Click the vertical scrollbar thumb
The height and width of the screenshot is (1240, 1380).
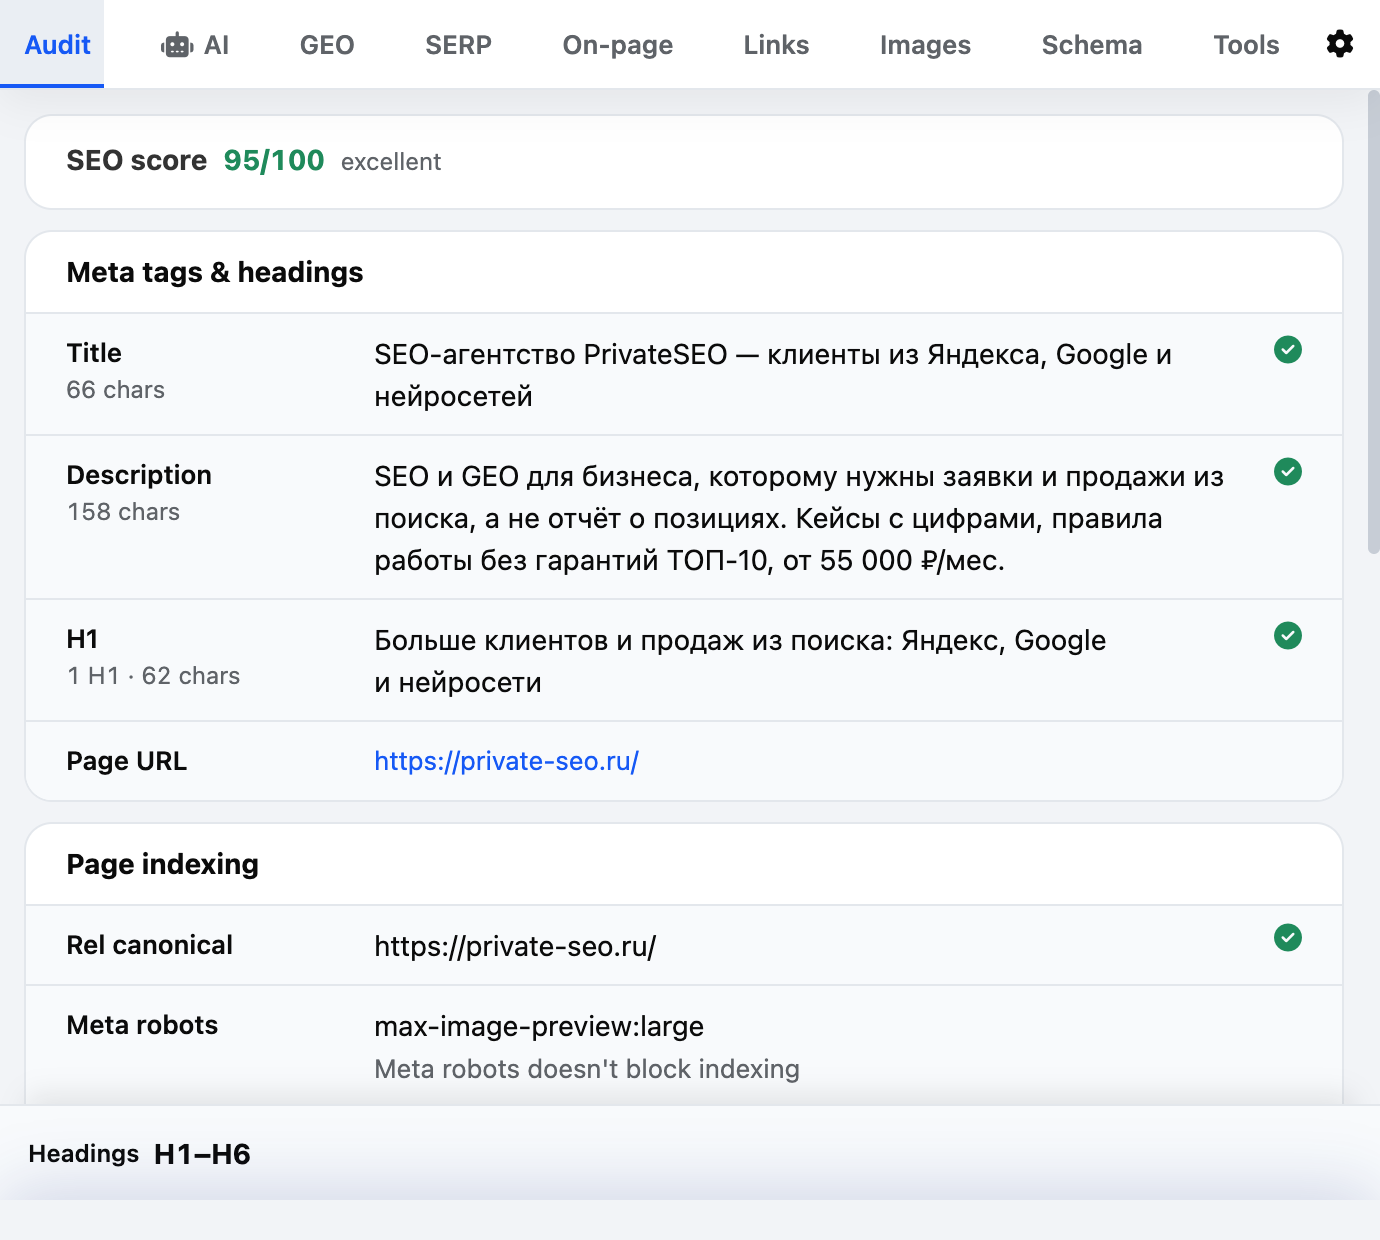tap(1373, 322)
